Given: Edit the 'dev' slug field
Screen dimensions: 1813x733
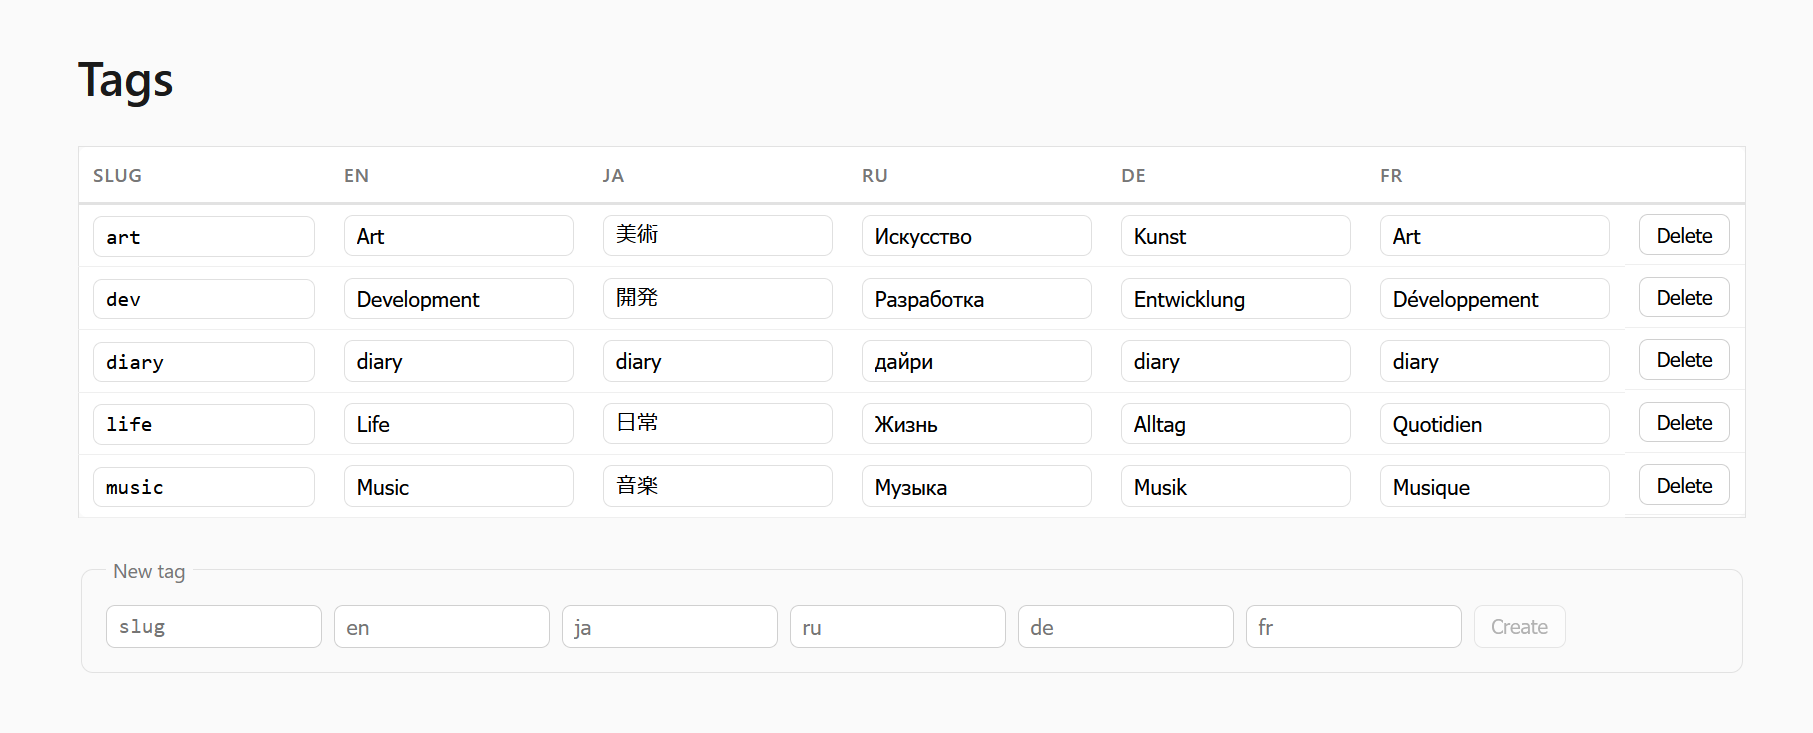Looking at the screenshot, I should point(204,298).
